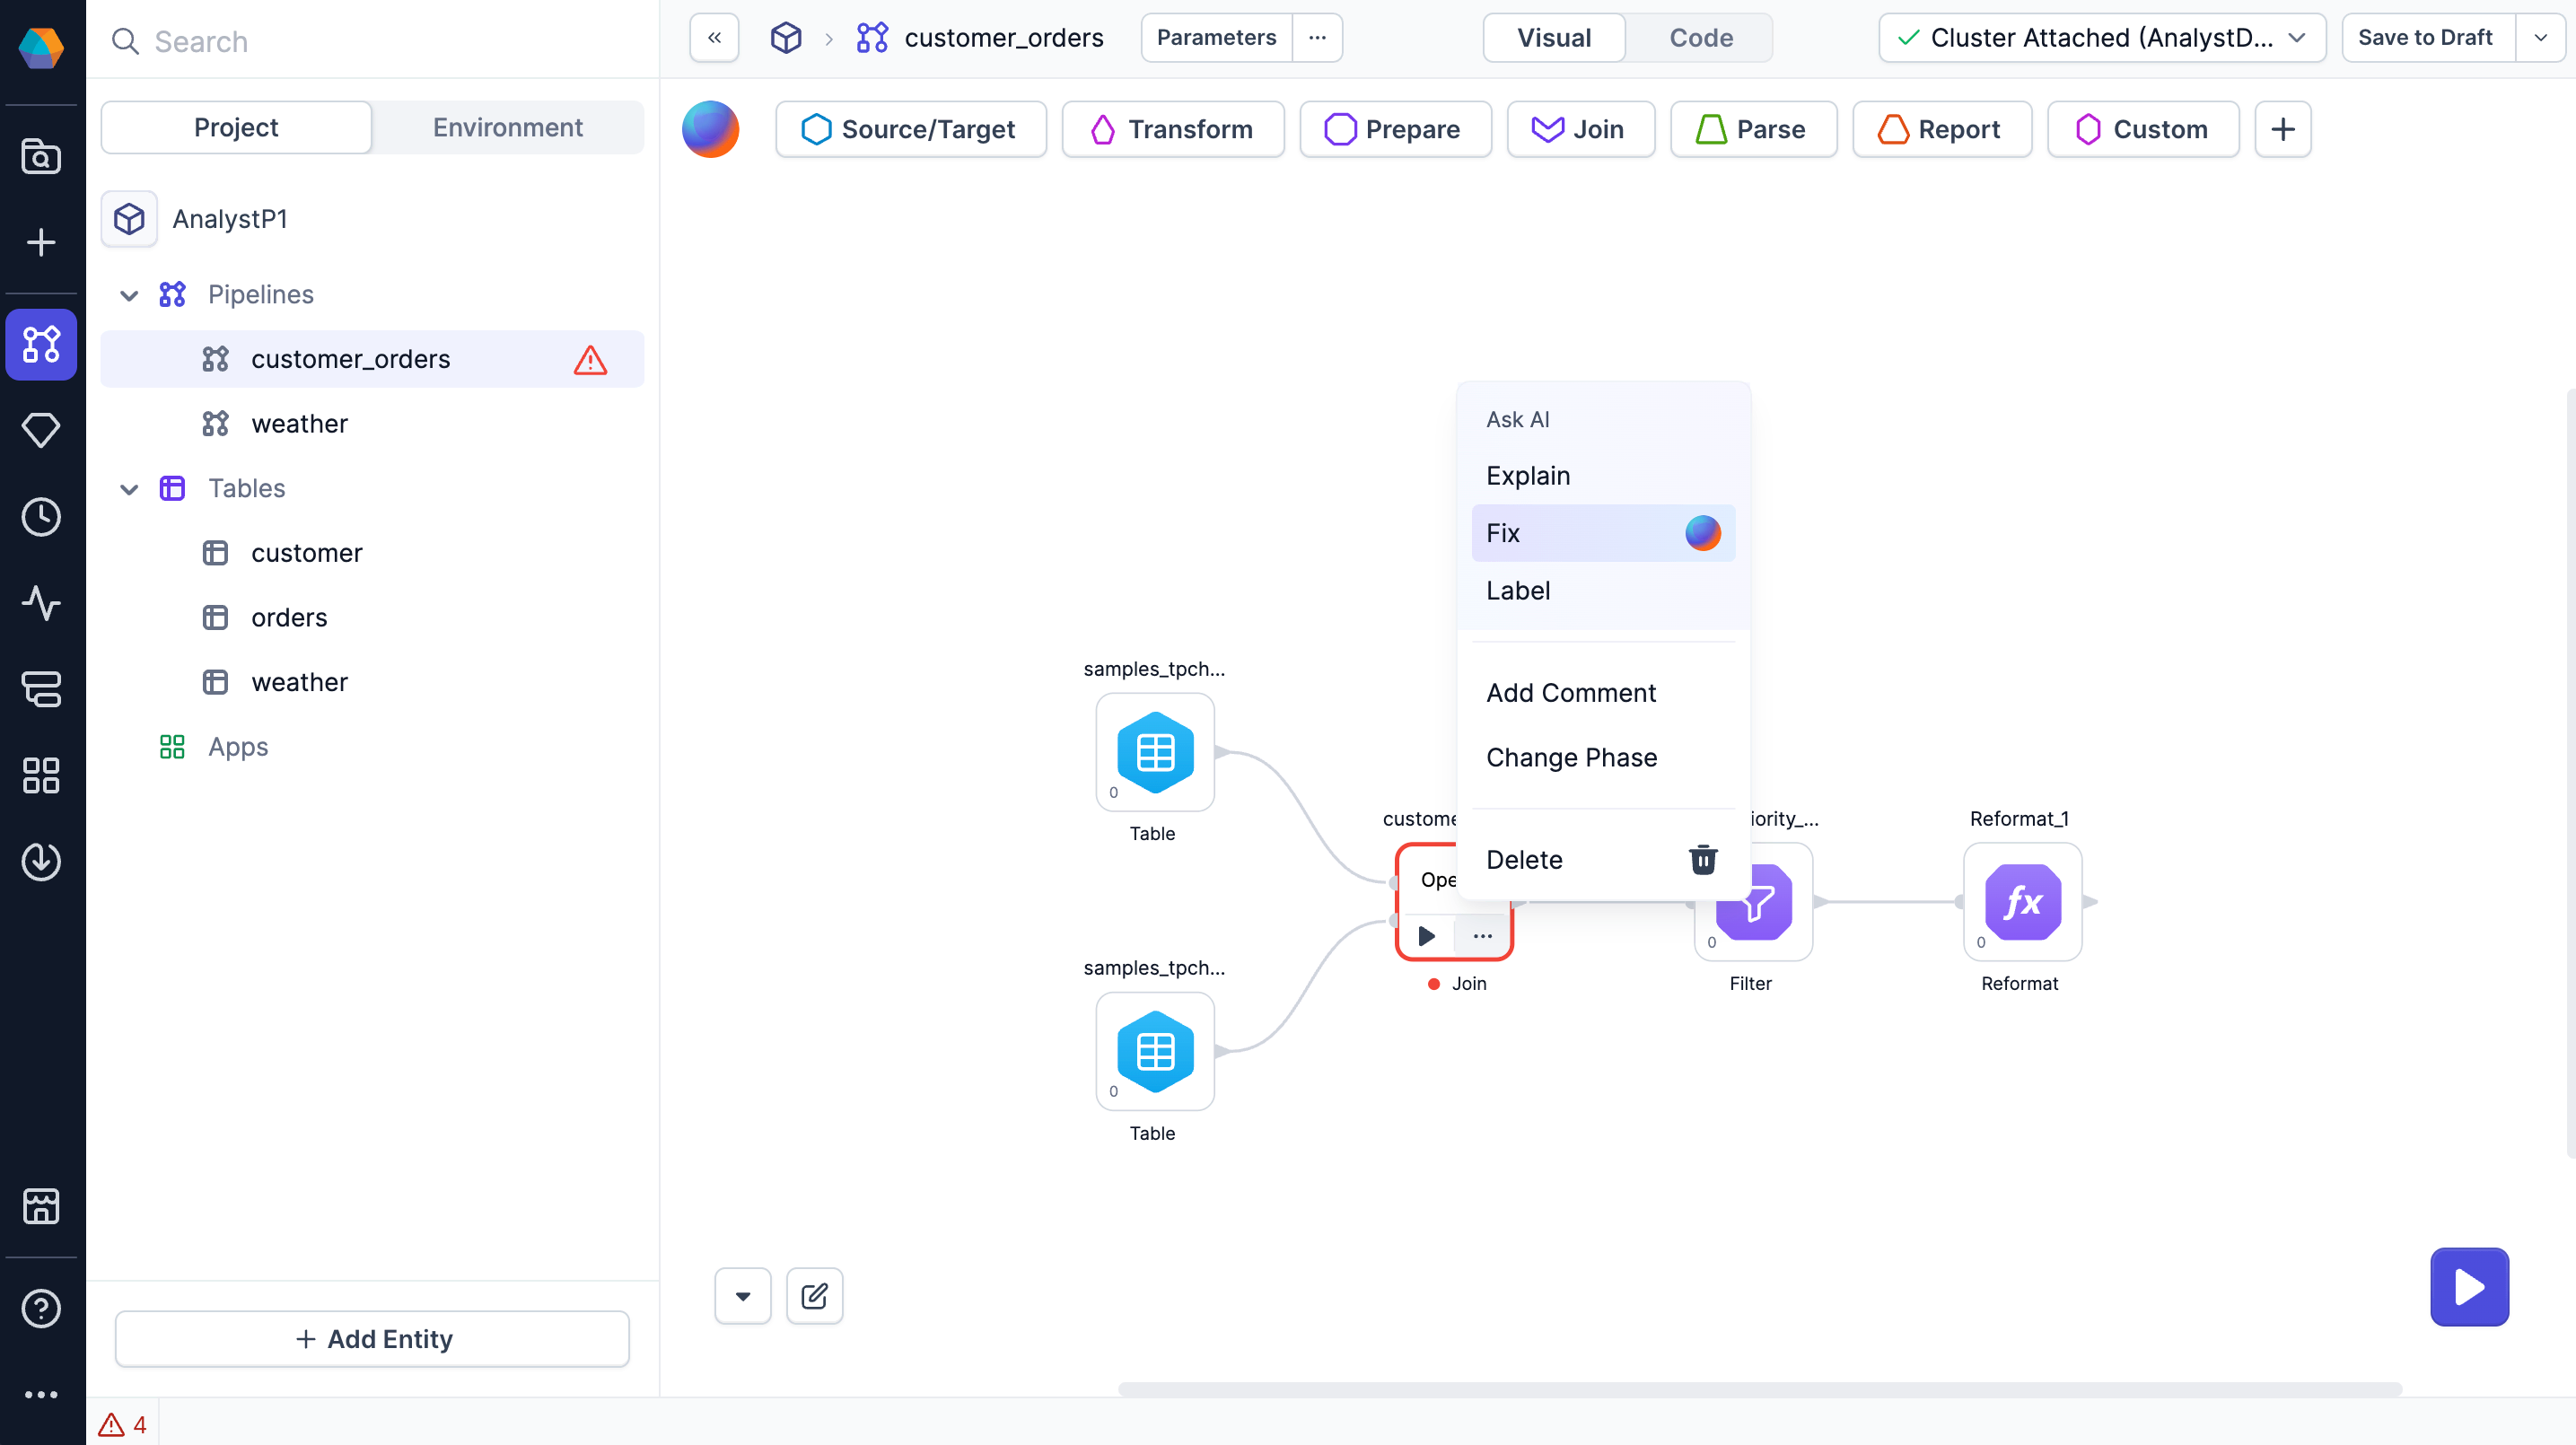Open the Cluster Attached dropdown
Image resolution: width=2576 pixels, height=1445 pixels.
(x=2101, y=38)
